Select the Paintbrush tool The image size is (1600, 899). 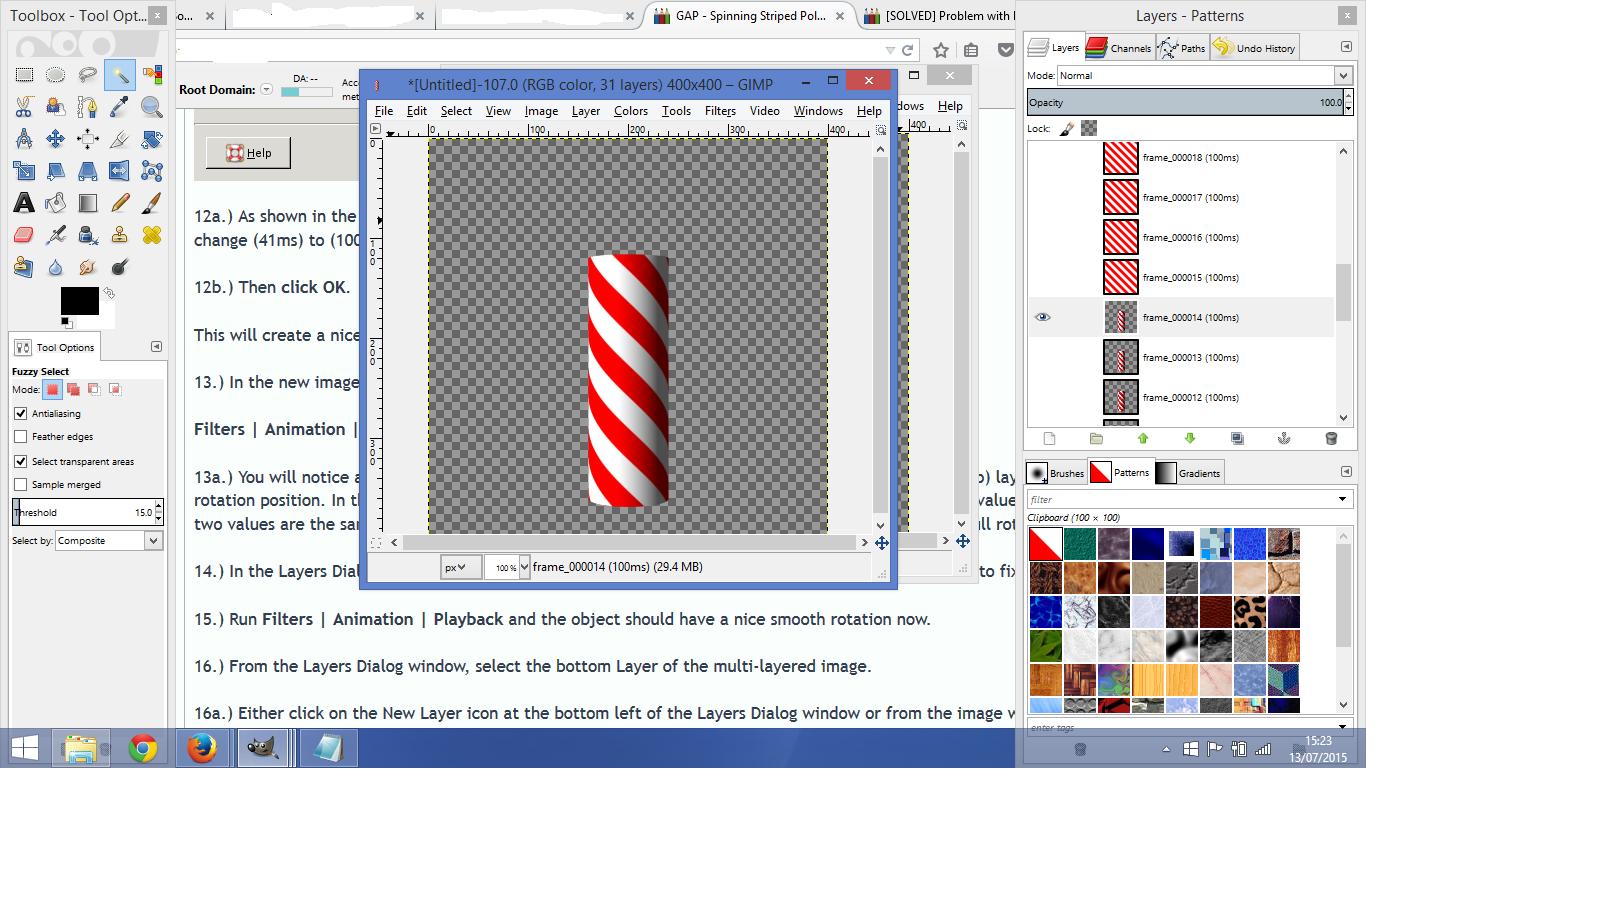coord(152,203)
